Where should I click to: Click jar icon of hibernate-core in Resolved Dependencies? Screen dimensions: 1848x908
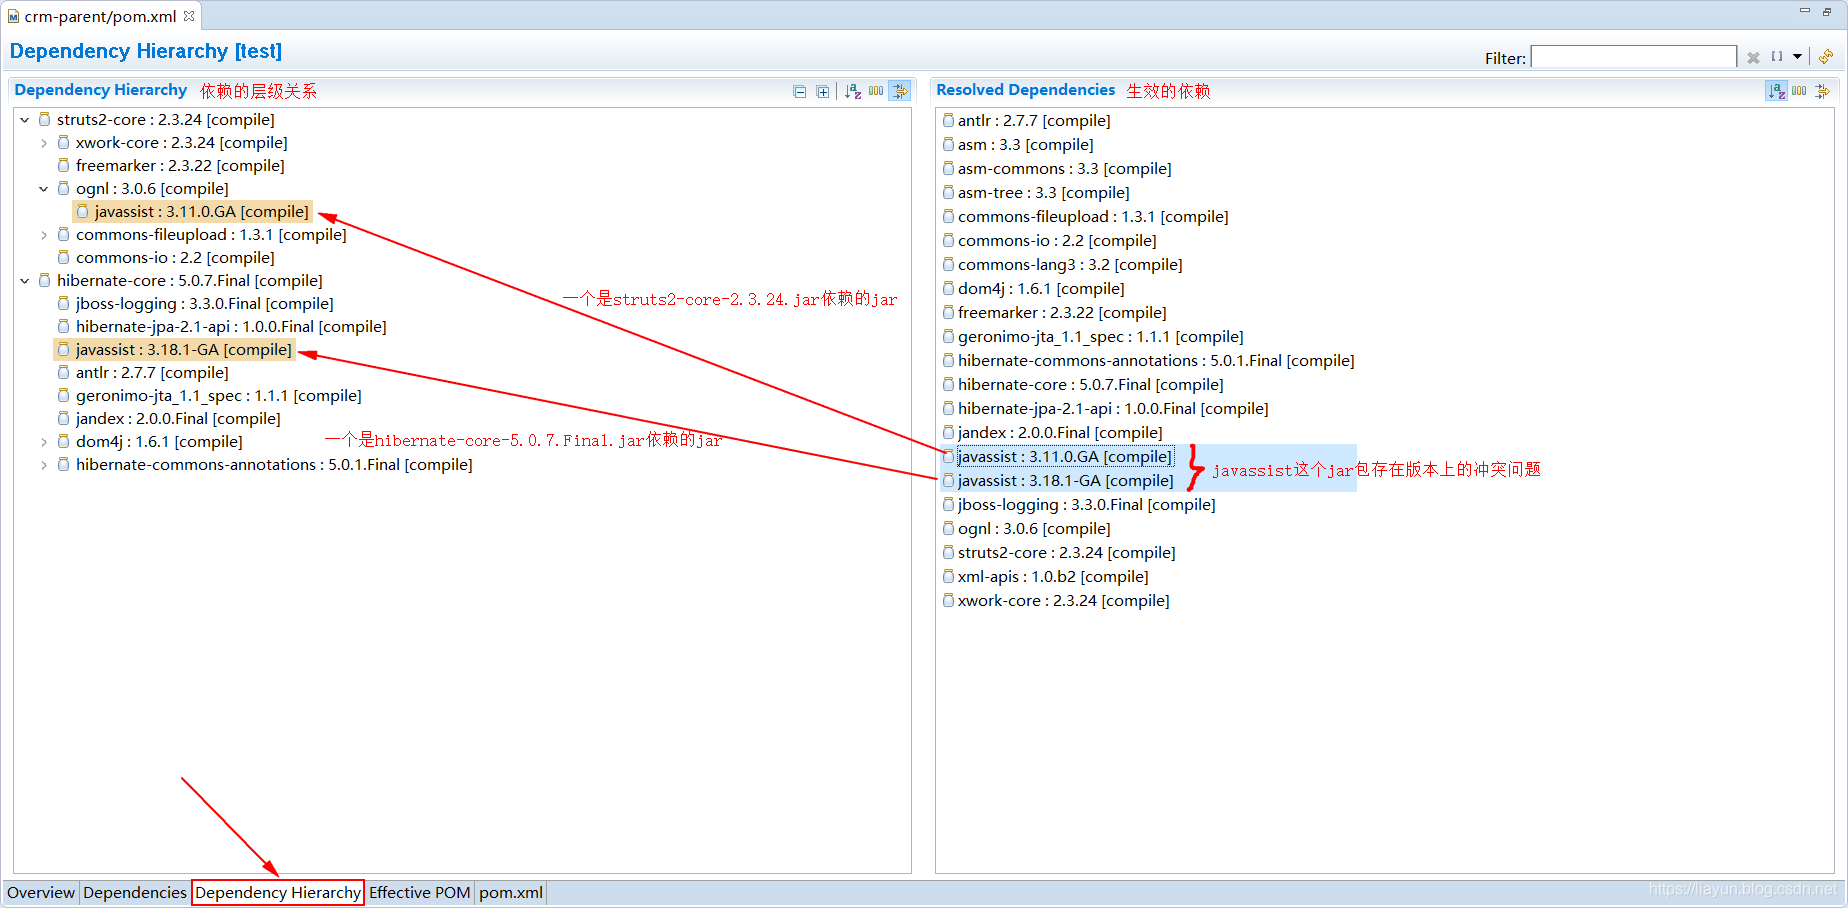(x=949, y=384)
